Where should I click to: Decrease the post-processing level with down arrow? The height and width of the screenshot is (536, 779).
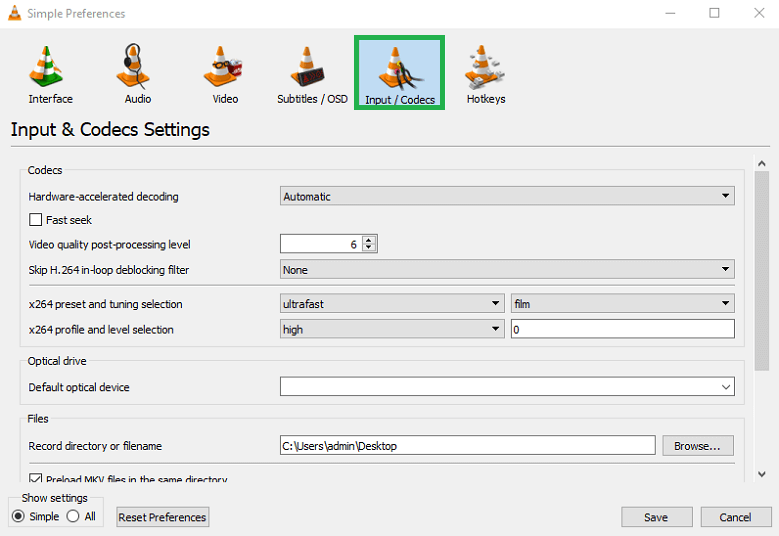(x=369, y=247)
